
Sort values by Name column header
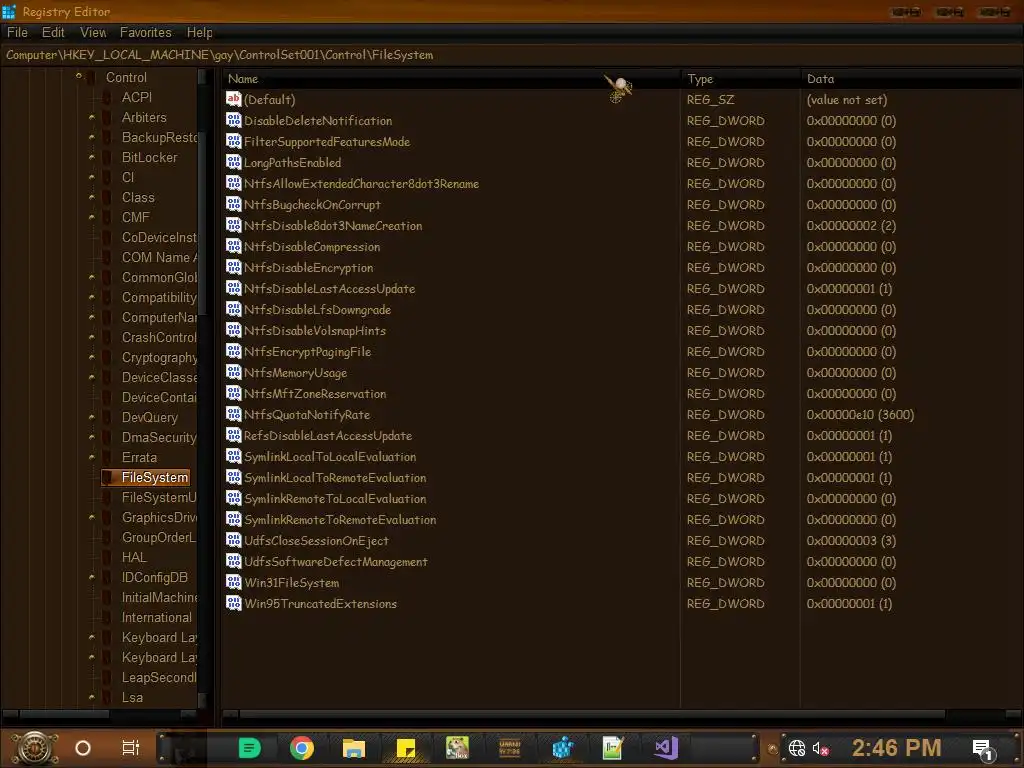pos(451,78)
